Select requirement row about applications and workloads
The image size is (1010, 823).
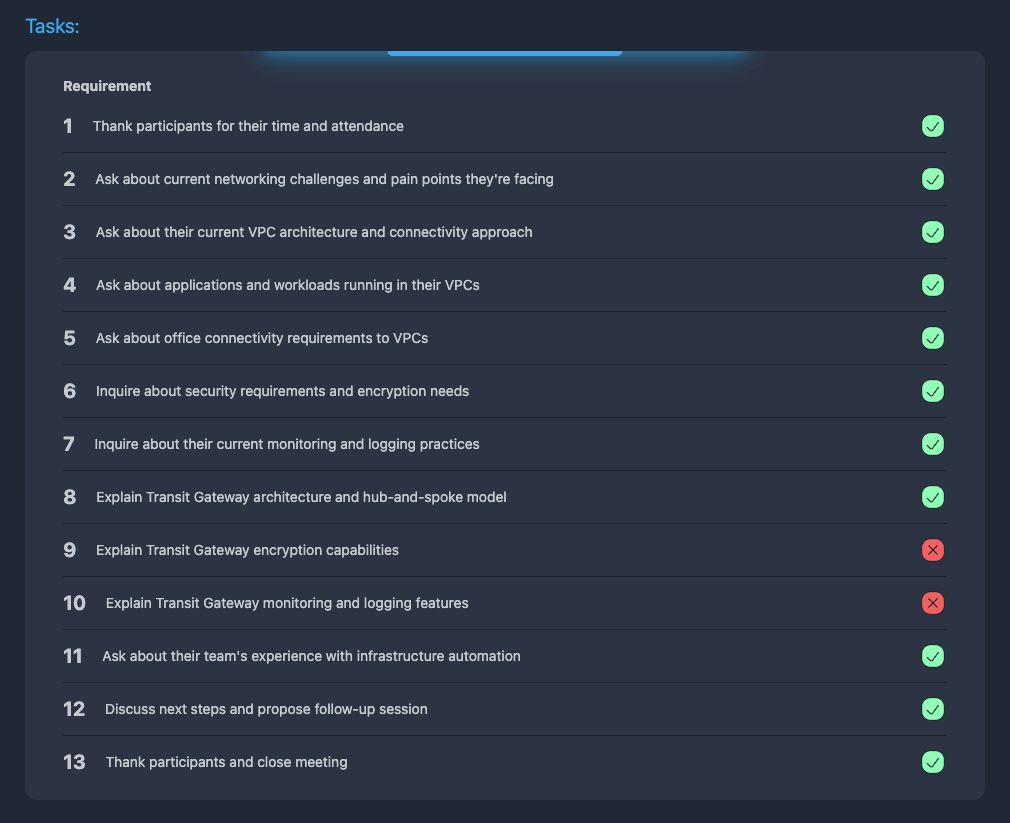coord(286,285)
